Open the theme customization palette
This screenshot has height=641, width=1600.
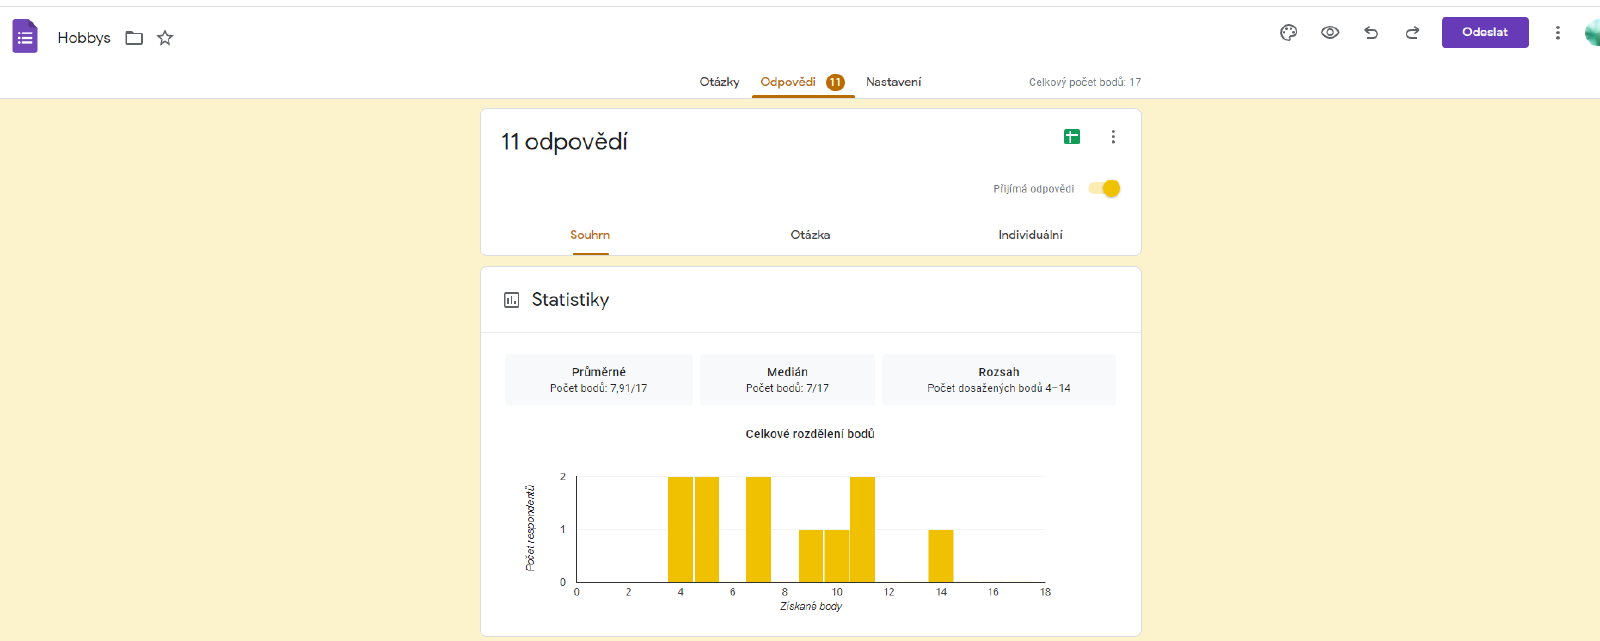1288,33
